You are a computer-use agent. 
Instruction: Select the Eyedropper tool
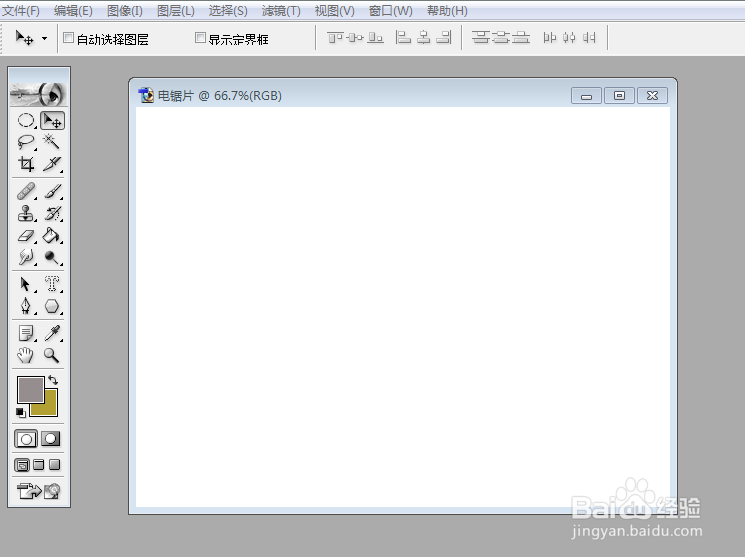52,333
